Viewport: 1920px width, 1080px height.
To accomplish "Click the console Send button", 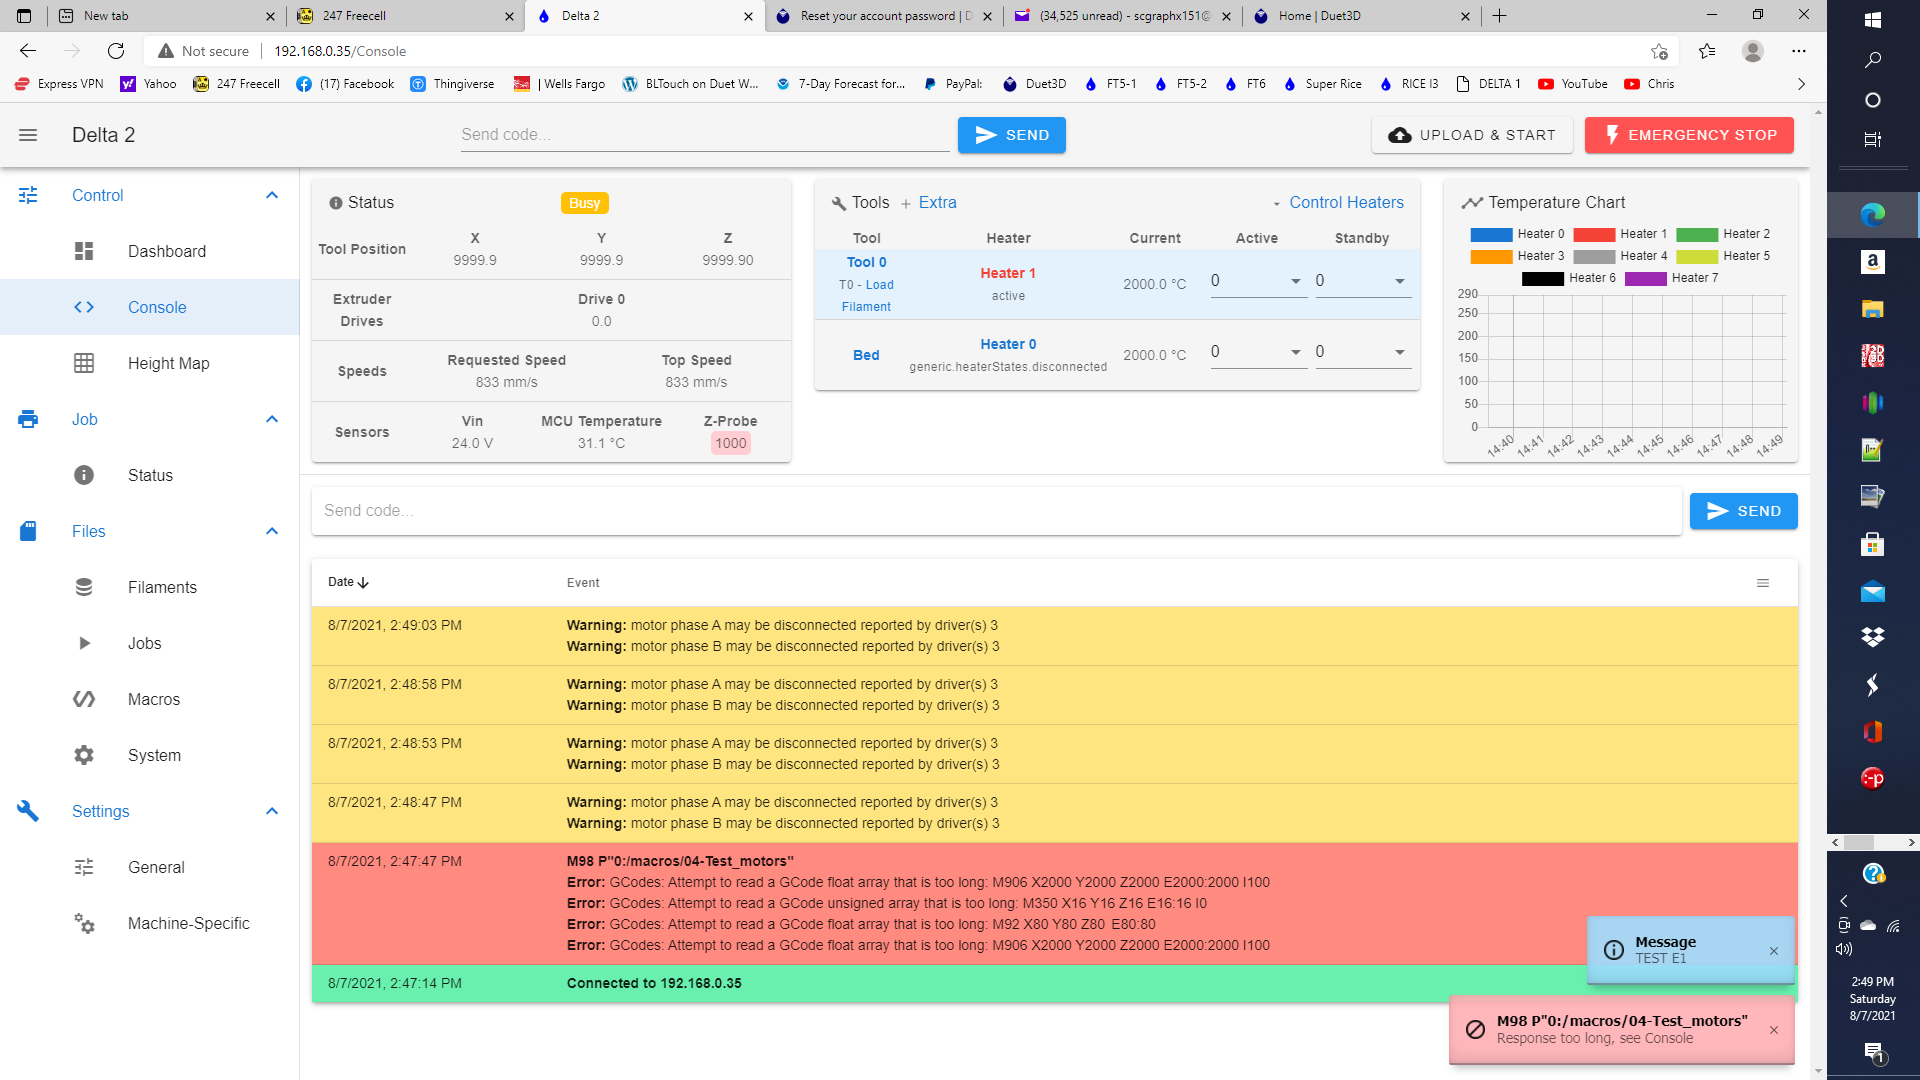I will pyautogui.click(x=1743, y=511).
